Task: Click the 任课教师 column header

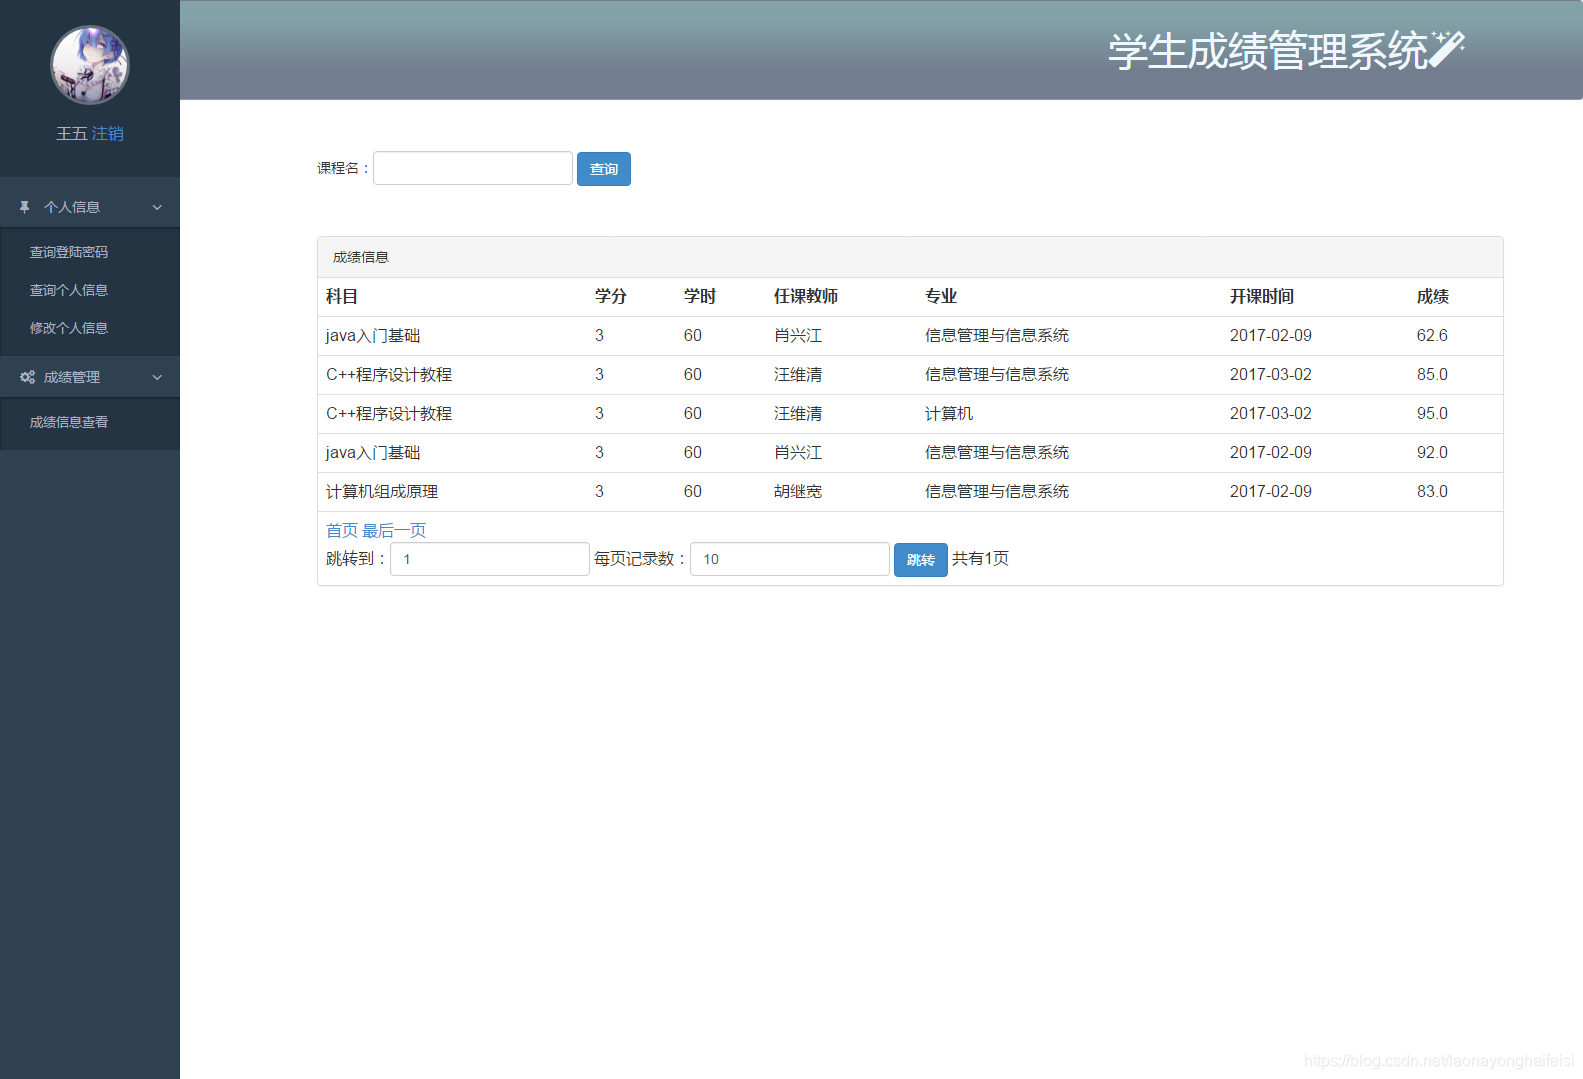Action: (806, 296)
